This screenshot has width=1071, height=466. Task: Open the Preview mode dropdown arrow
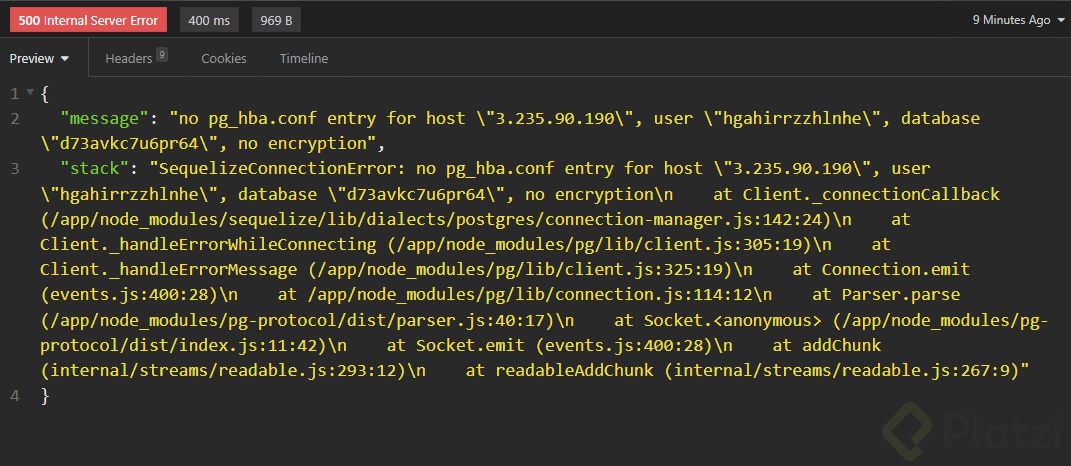pos(66,59)
